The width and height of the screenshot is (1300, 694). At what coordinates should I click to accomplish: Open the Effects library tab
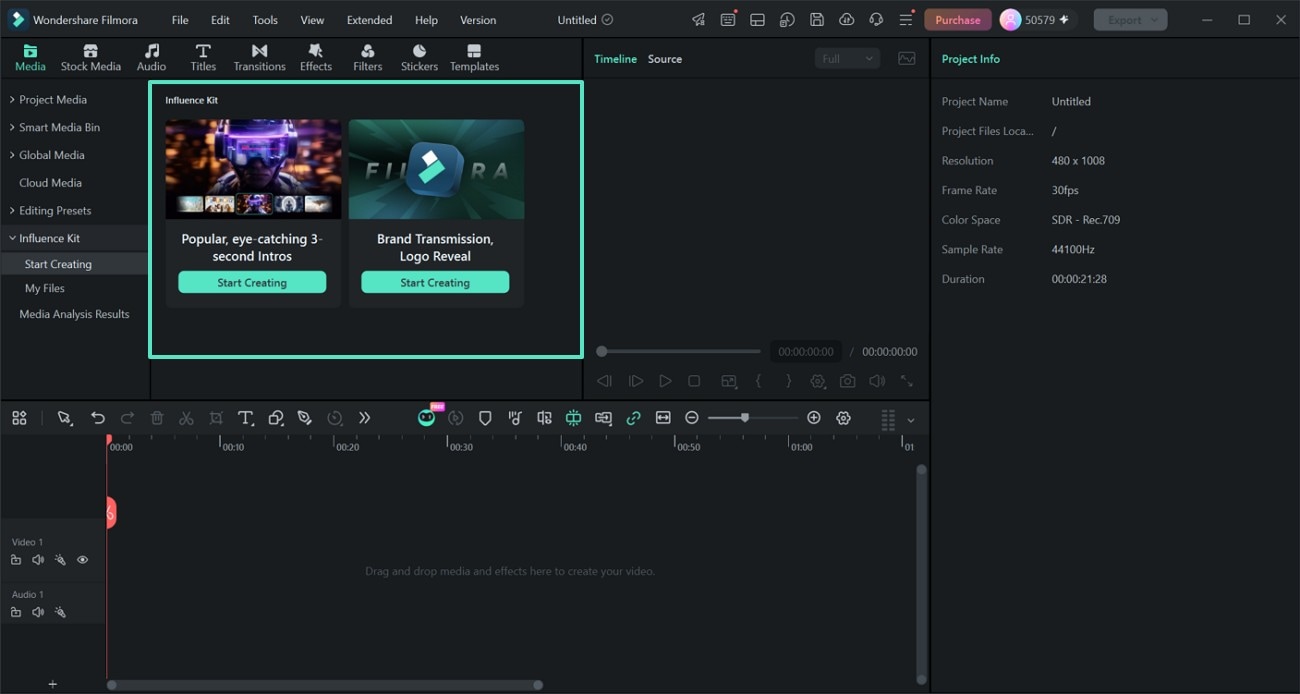click(315, 58)
